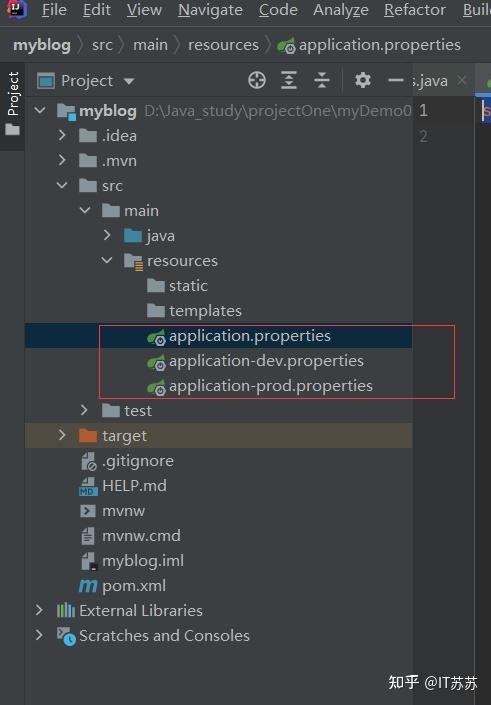Click the Scratches and Consoles icon

tap(66, 636)
